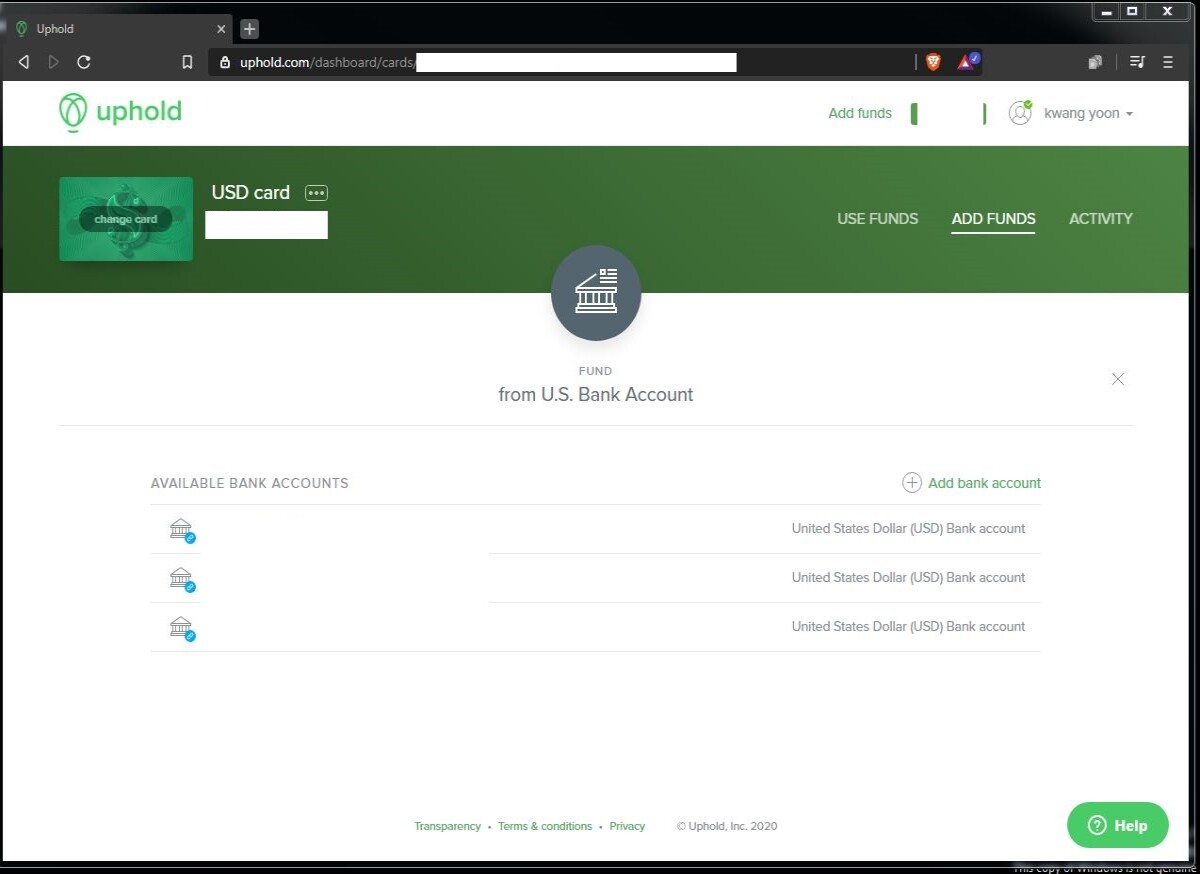The height and width of the screenshot is (874, 1200).
Task: Select first bank account row icon
Action: 181,529
